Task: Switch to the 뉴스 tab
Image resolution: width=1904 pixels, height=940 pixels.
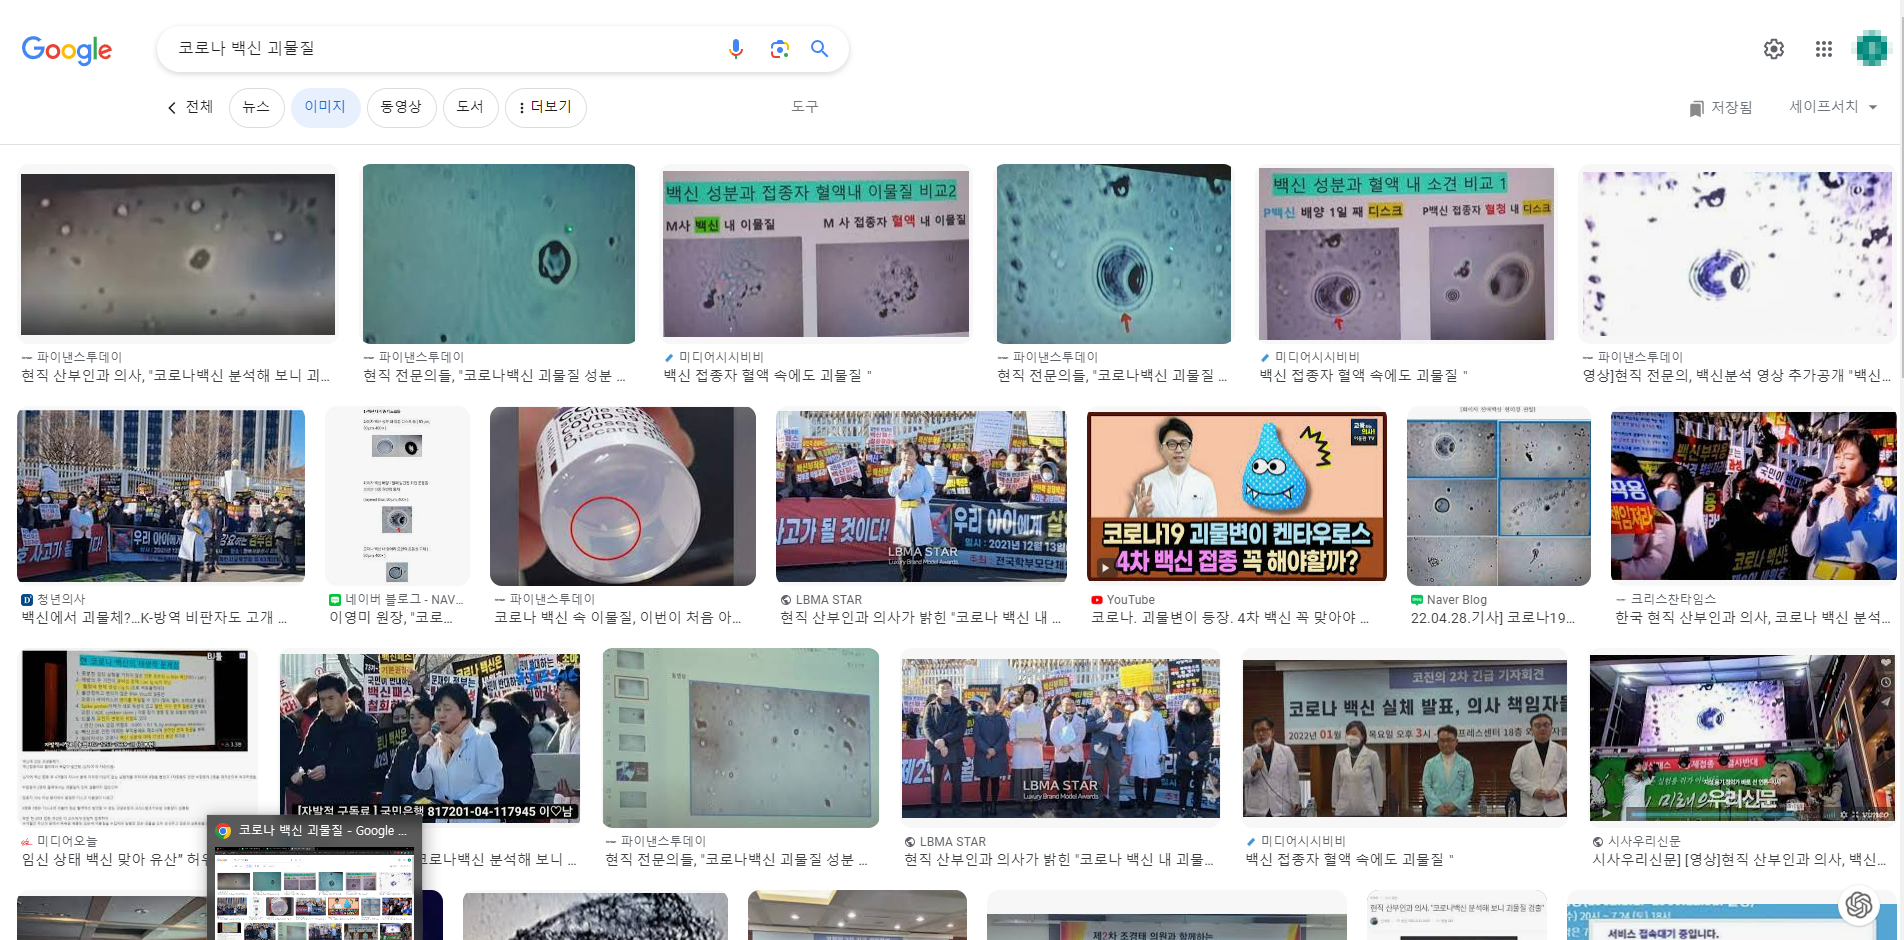Action: click(256, 107)
